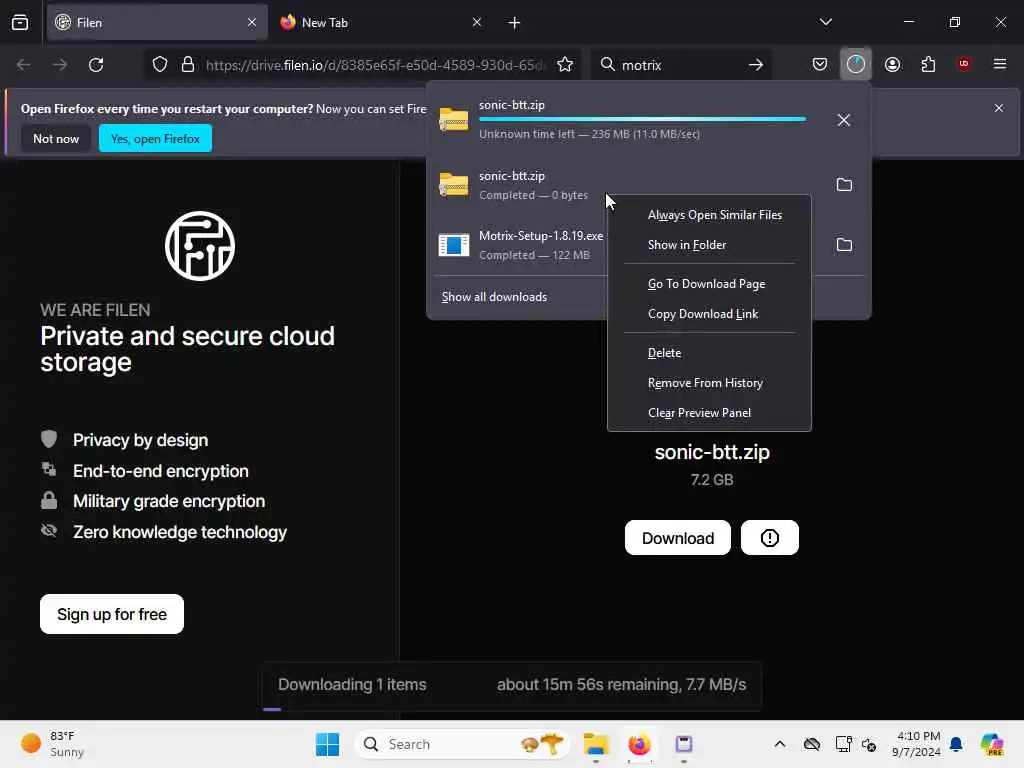Image resolution: width=1024 pixels, height=768 pixels.
Task: Select Go To Download Page
Action: click(x=709, y=284)
